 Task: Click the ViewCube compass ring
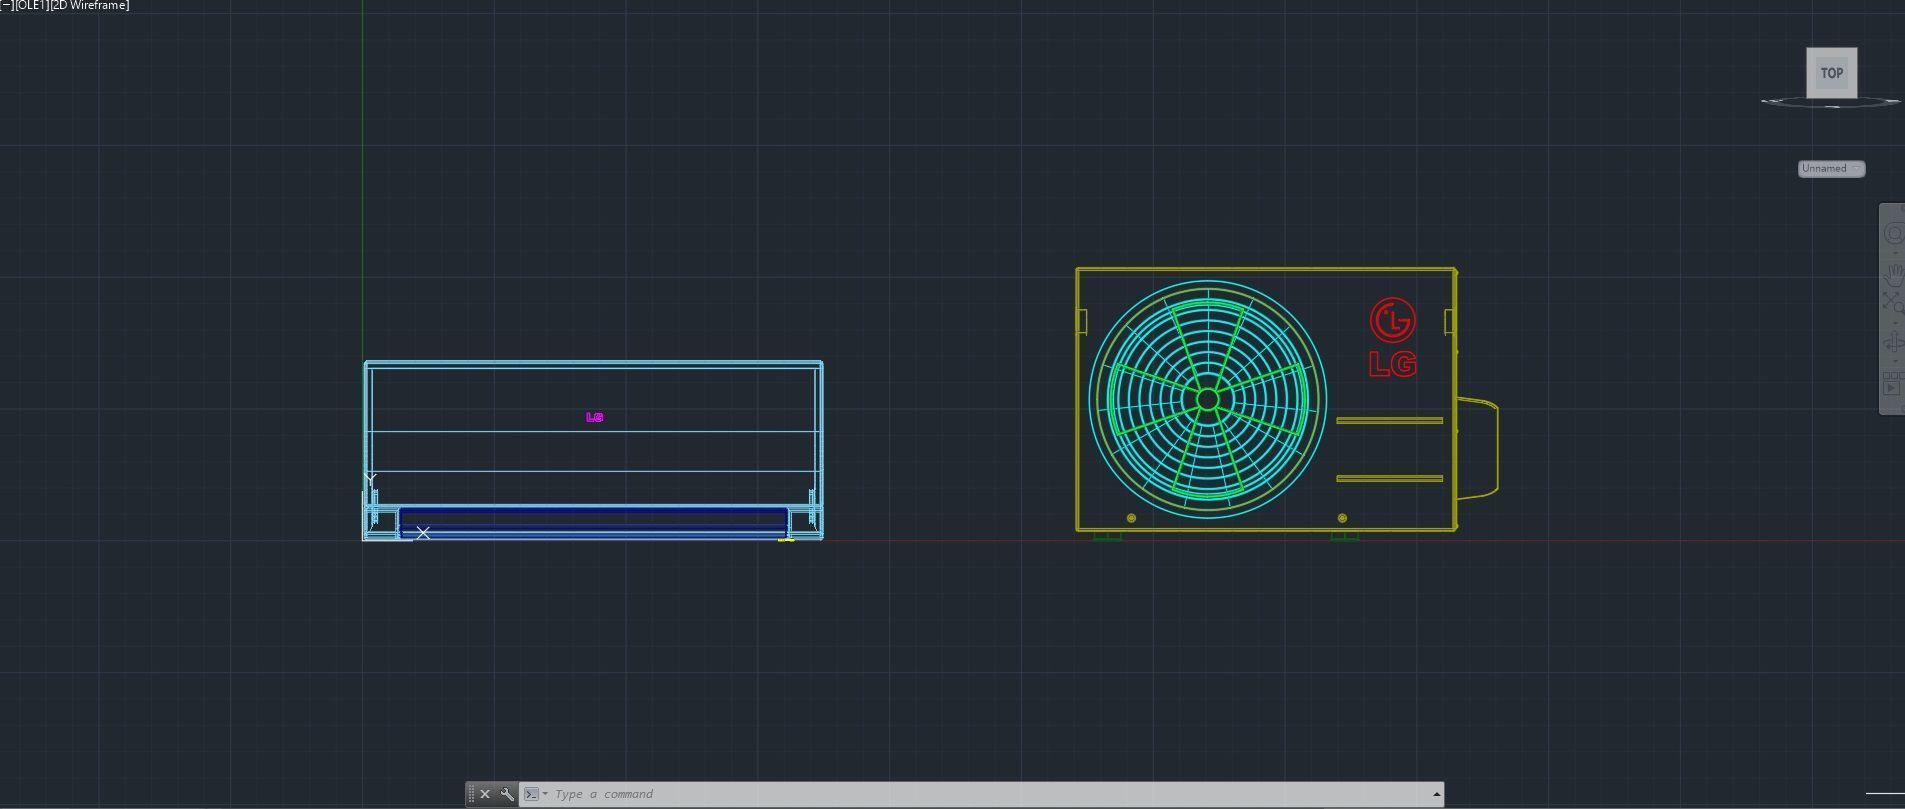coord(1831,101)
